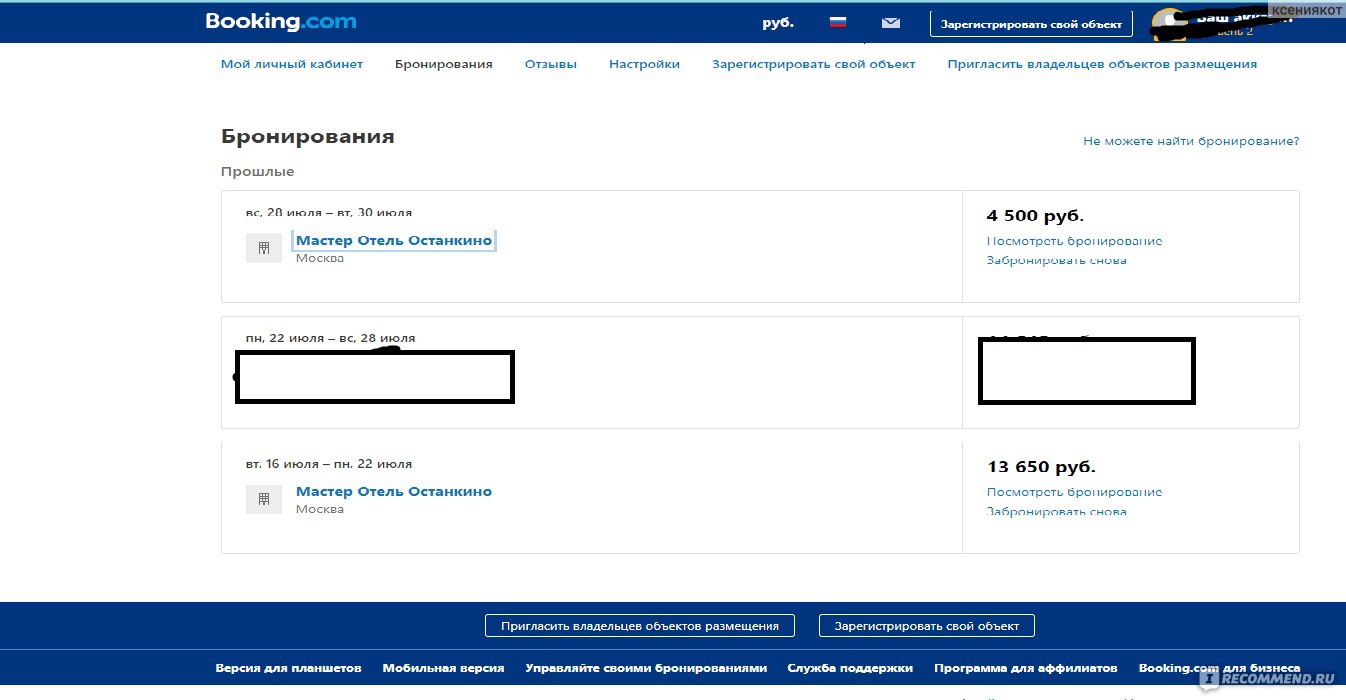This screenshot has width=1346, height=700.
Task: View booking priced 4 500 руб.
Action: point(1074,241)
